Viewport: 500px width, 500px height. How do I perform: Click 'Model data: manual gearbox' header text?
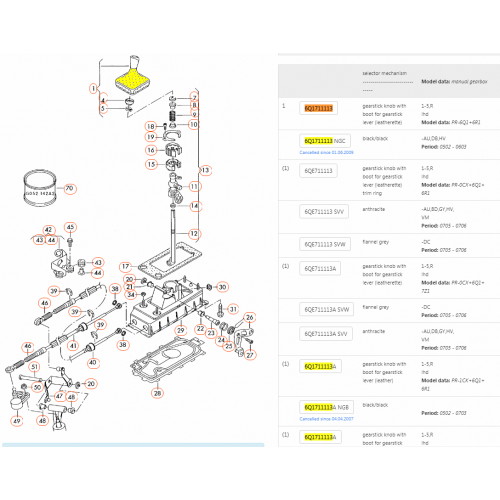(x=454, y=81)
